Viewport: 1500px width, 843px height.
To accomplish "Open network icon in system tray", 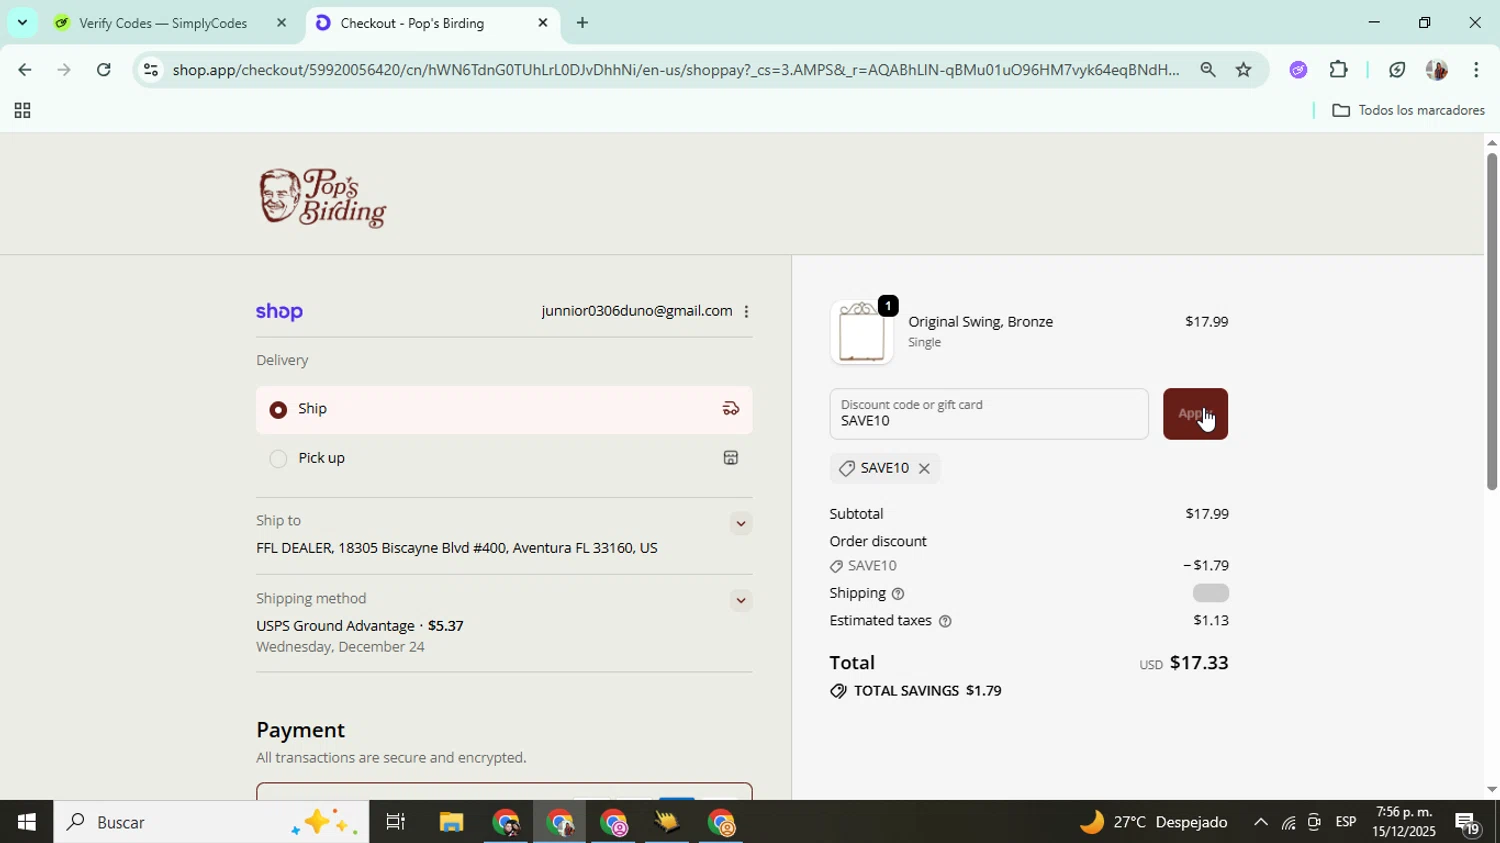I will coord(1288,823).
